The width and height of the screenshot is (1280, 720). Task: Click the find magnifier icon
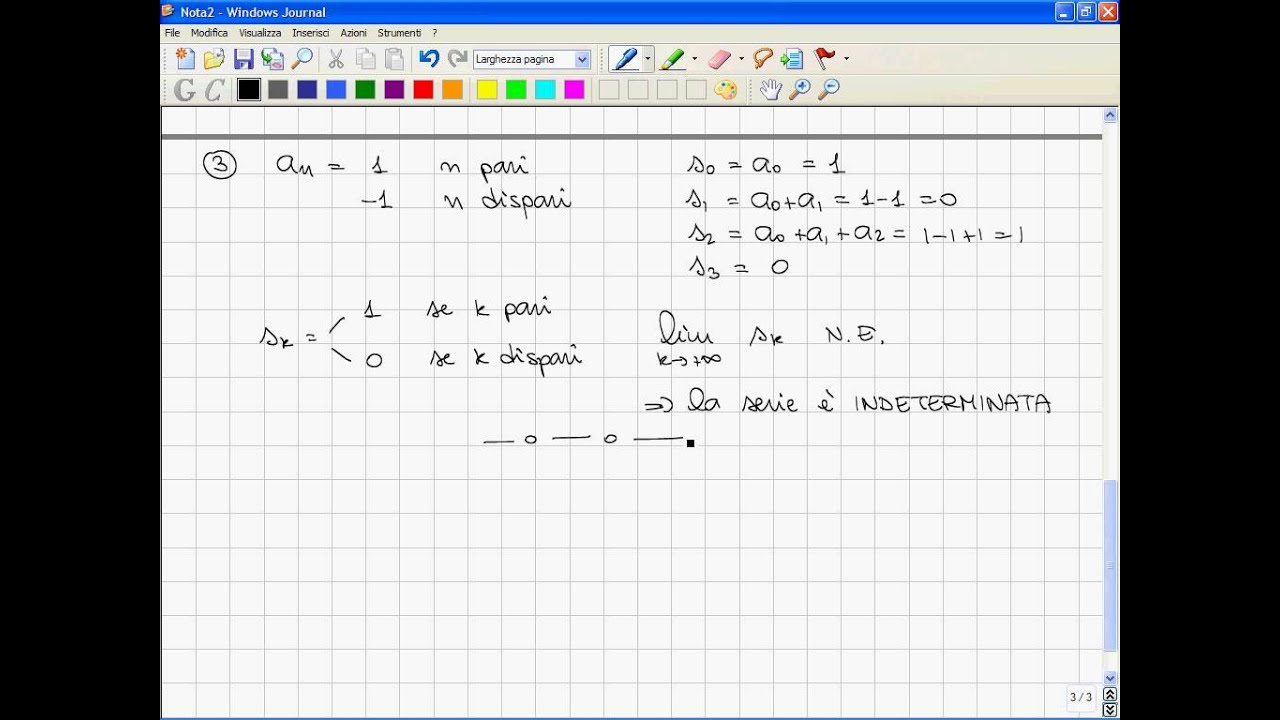point(301,59)
